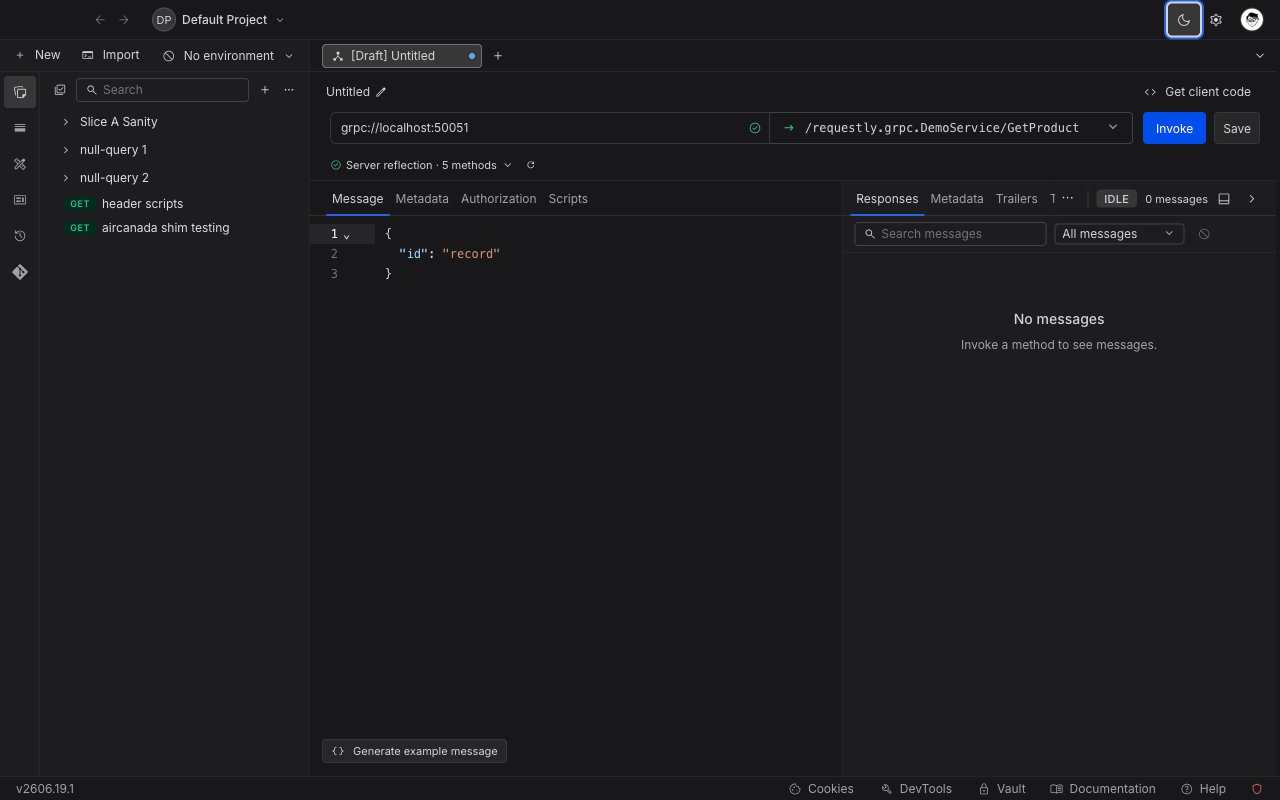This screenshot has height=800, width=1280.
Task: Switch to the Scripts tab
Action: click(568, 199)
